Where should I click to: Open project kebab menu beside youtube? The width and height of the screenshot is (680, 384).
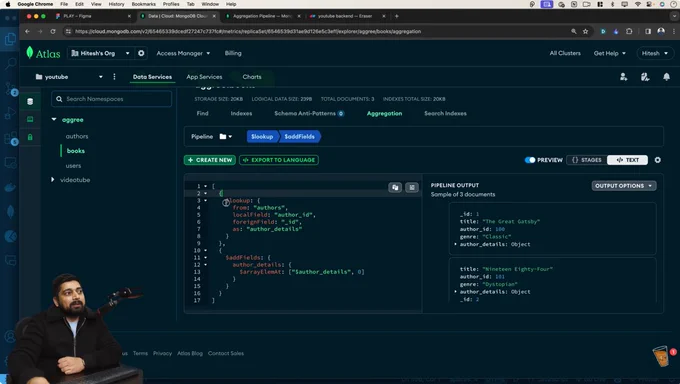coord(114,77)
